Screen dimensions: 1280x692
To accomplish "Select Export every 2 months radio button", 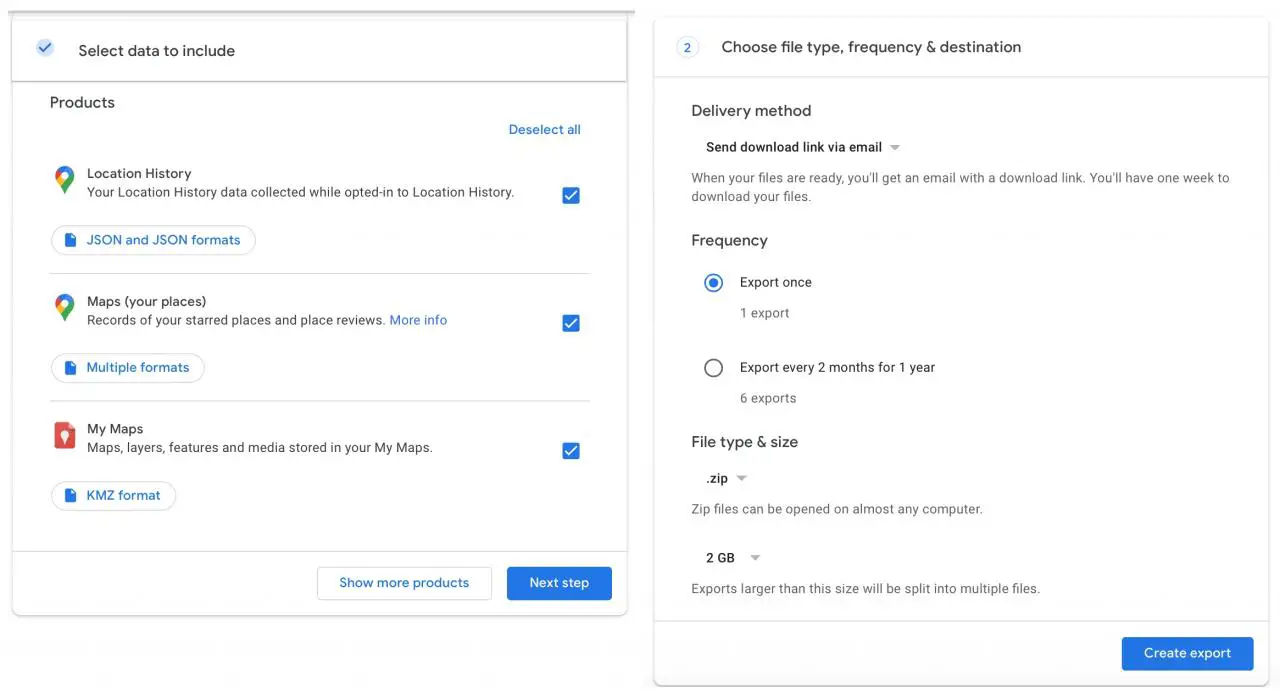I will [713, 368].
